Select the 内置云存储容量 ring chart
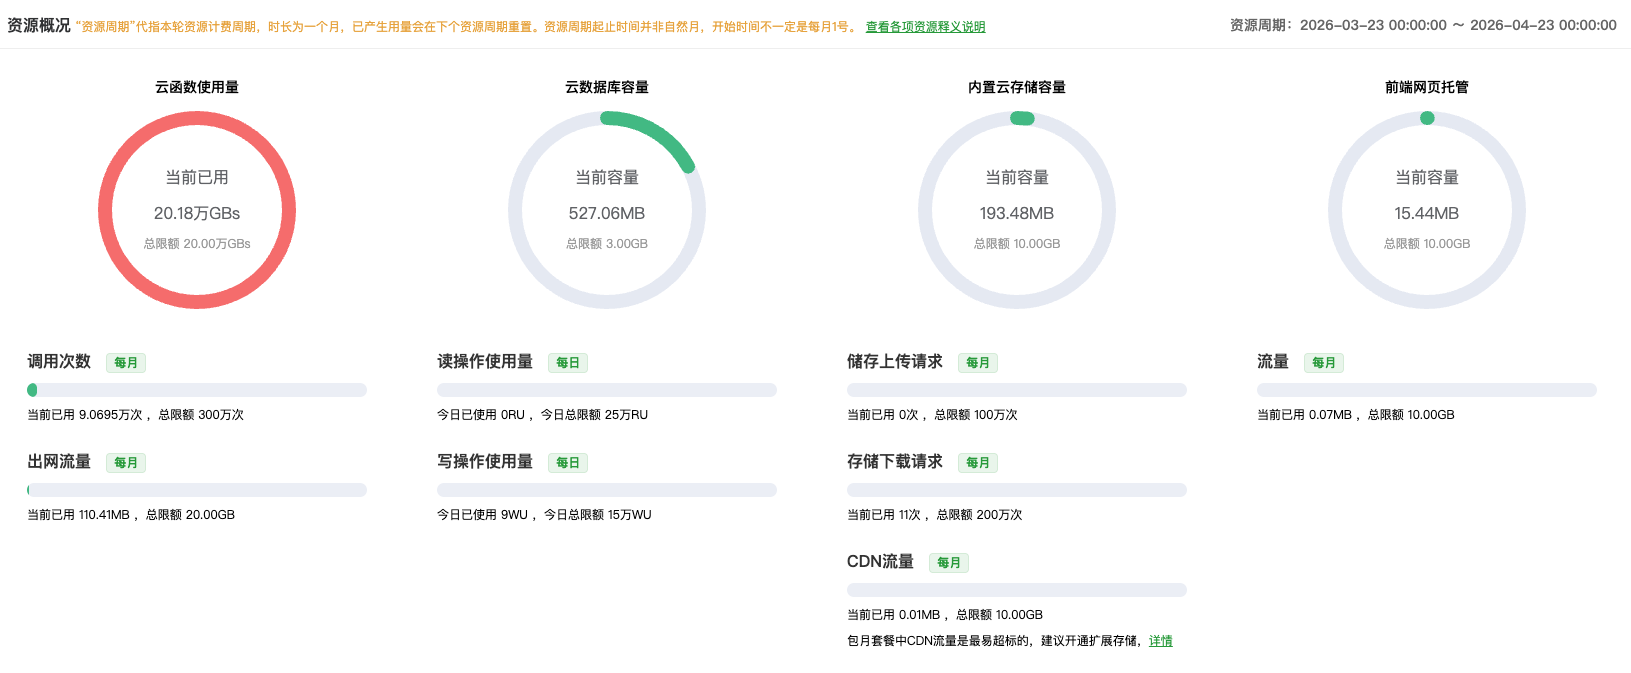This screenshot has height=673, width=1631. tap(1017, 210)
